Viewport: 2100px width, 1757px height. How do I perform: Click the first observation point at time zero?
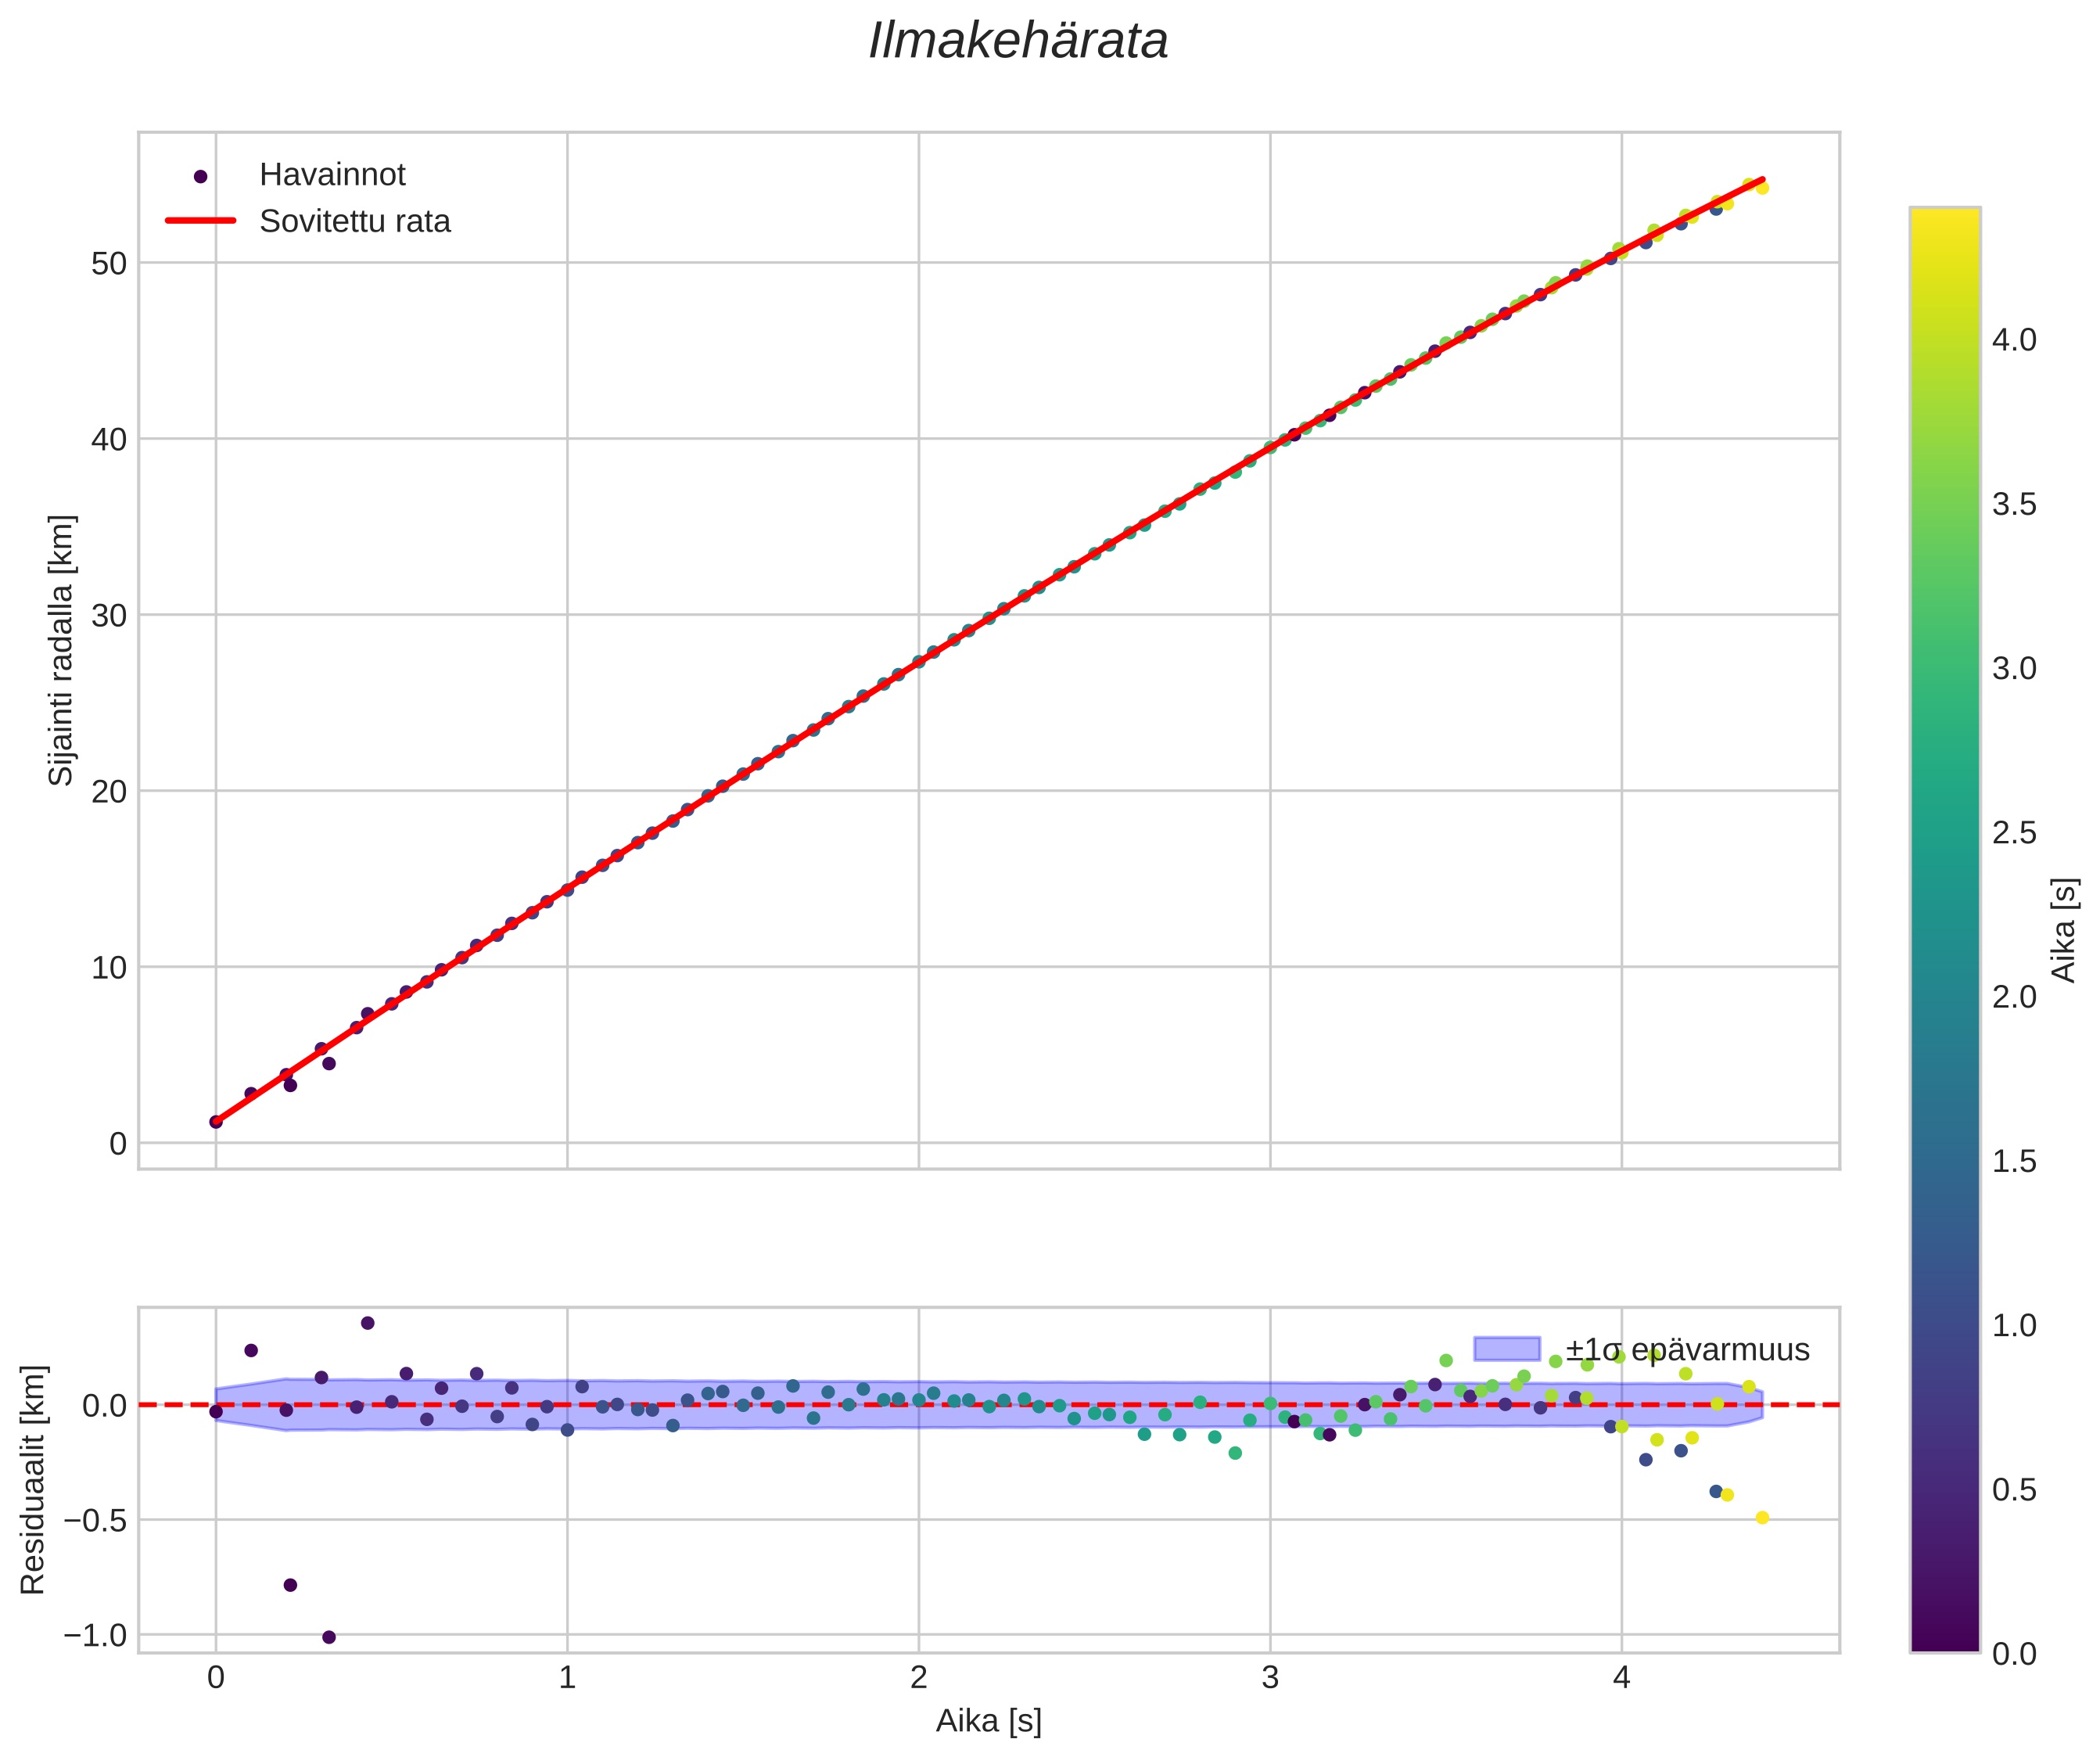(216, 1122)
